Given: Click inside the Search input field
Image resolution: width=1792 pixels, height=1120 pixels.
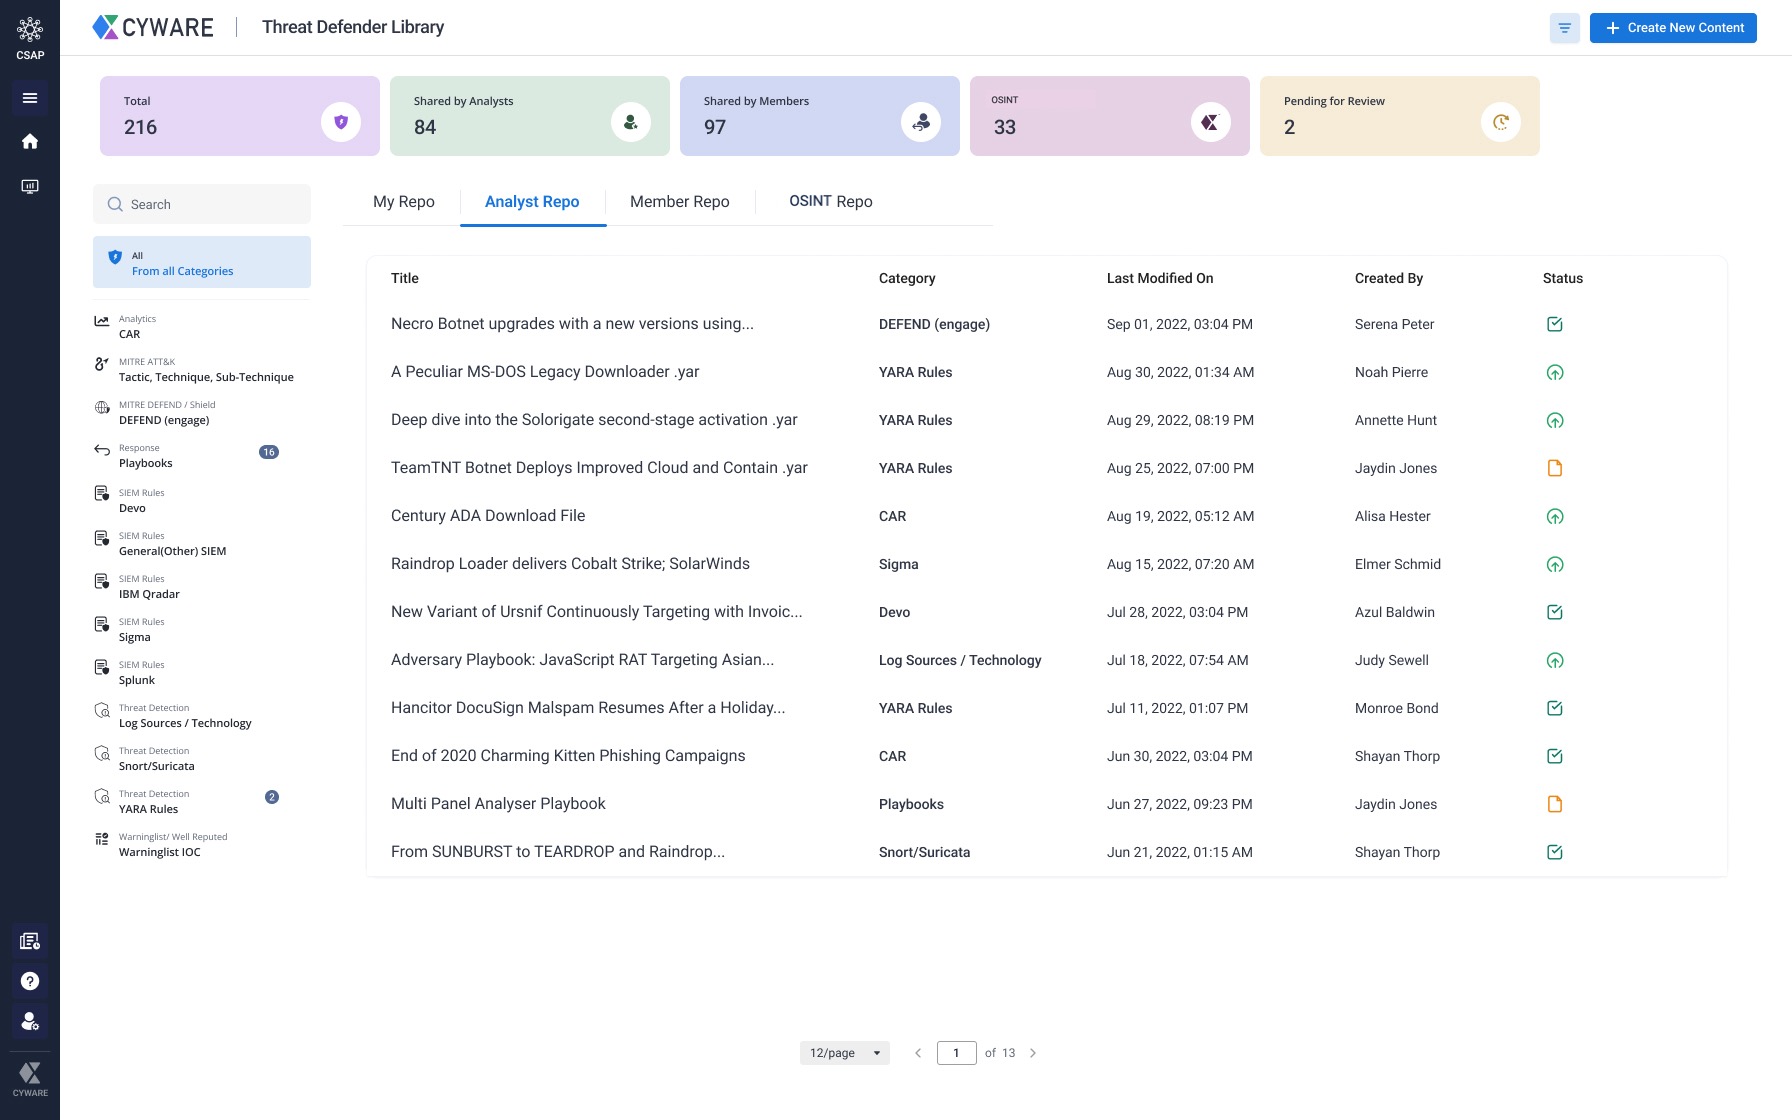Looking at the screenshot, I should (x=200, y=204).
